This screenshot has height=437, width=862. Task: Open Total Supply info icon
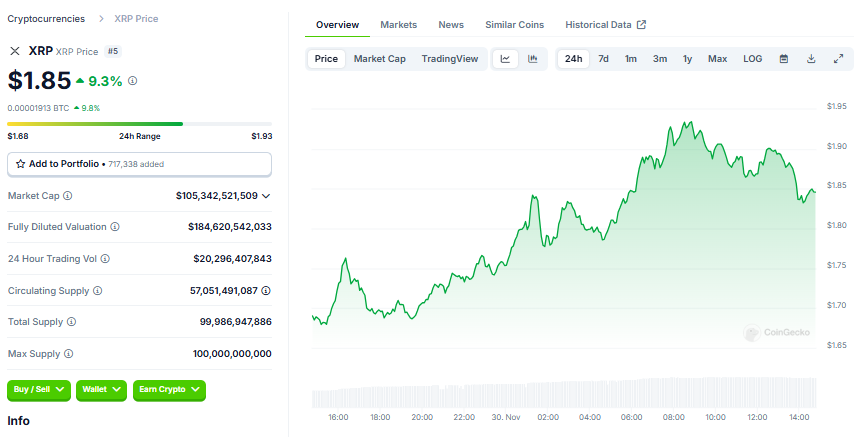click(71, 322)
